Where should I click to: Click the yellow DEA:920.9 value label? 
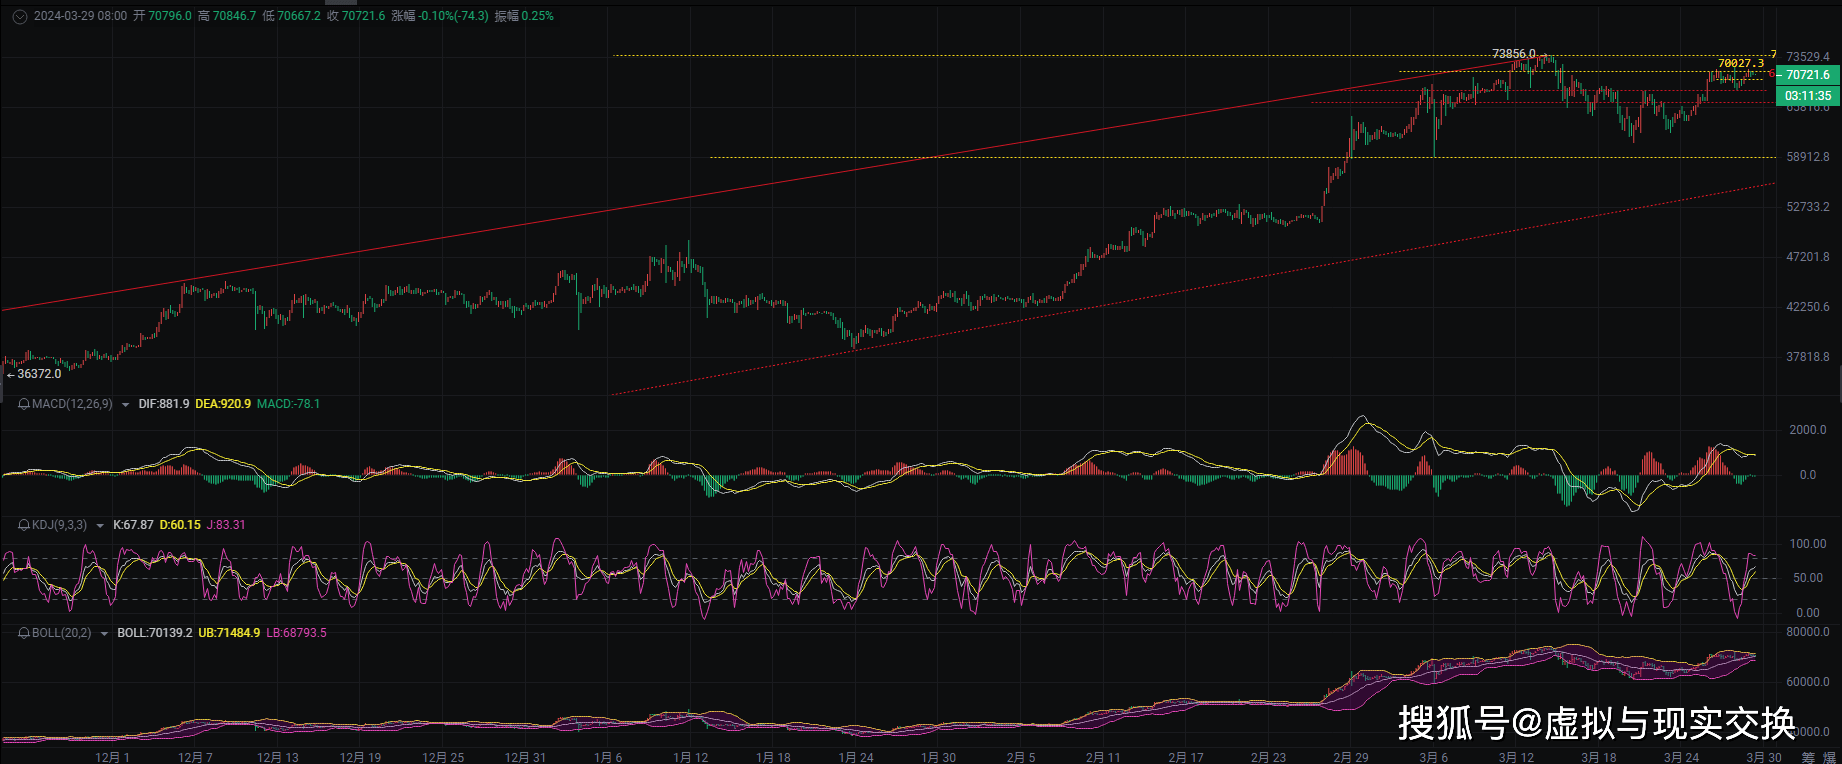[223, 404]
